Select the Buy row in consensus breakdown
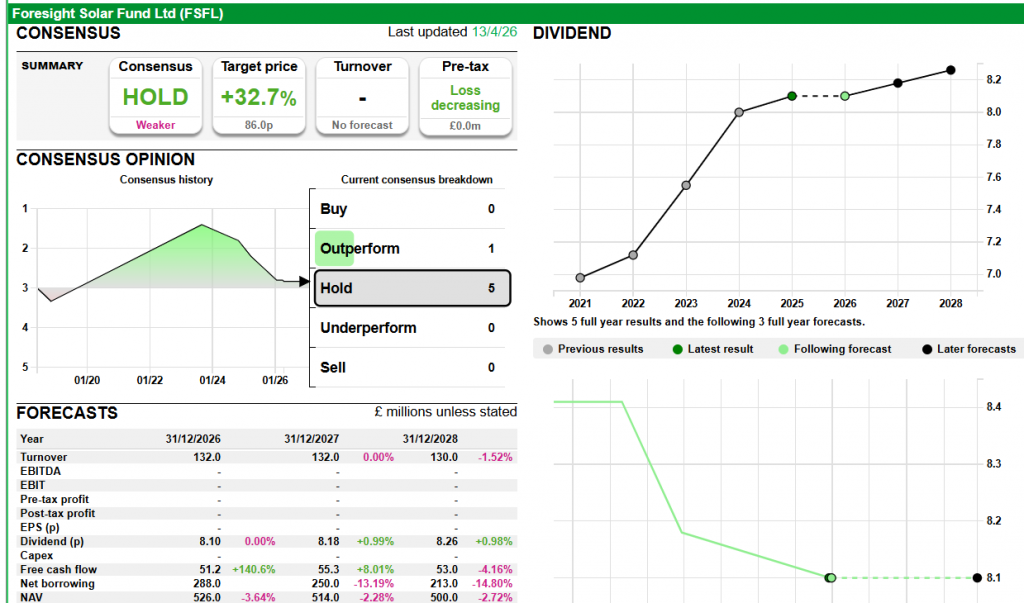1024x603 pixels. click(410, 209)
